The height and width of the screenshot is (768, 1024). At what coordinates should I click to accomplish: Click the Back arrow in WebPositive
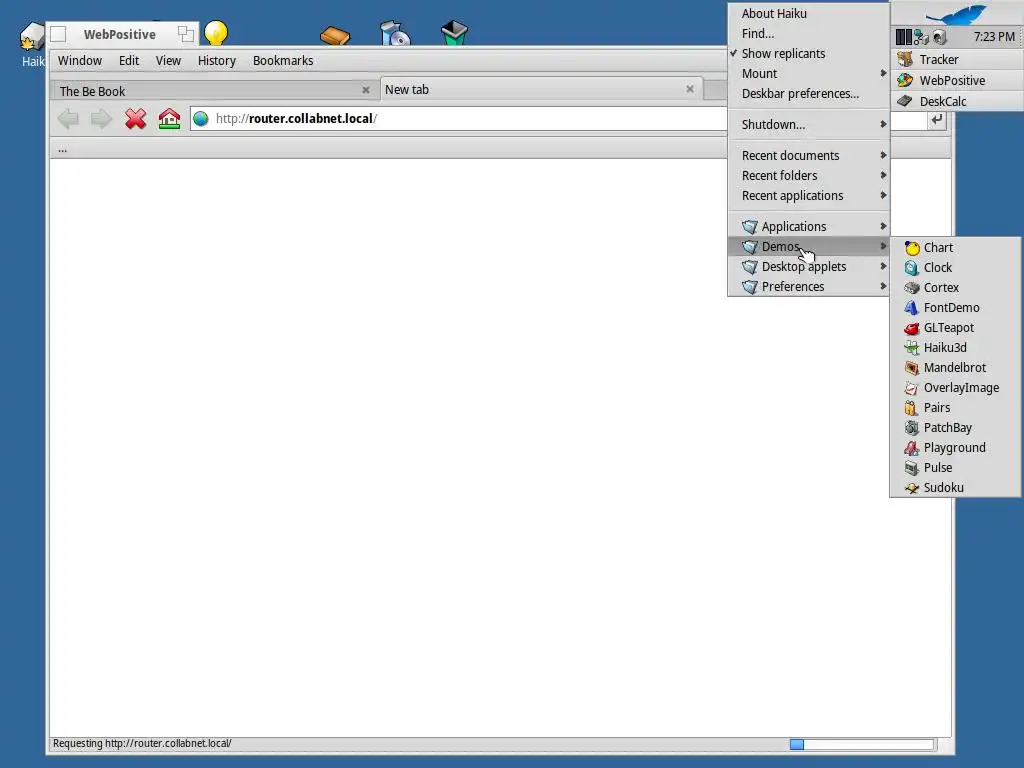tap(68, 119)
